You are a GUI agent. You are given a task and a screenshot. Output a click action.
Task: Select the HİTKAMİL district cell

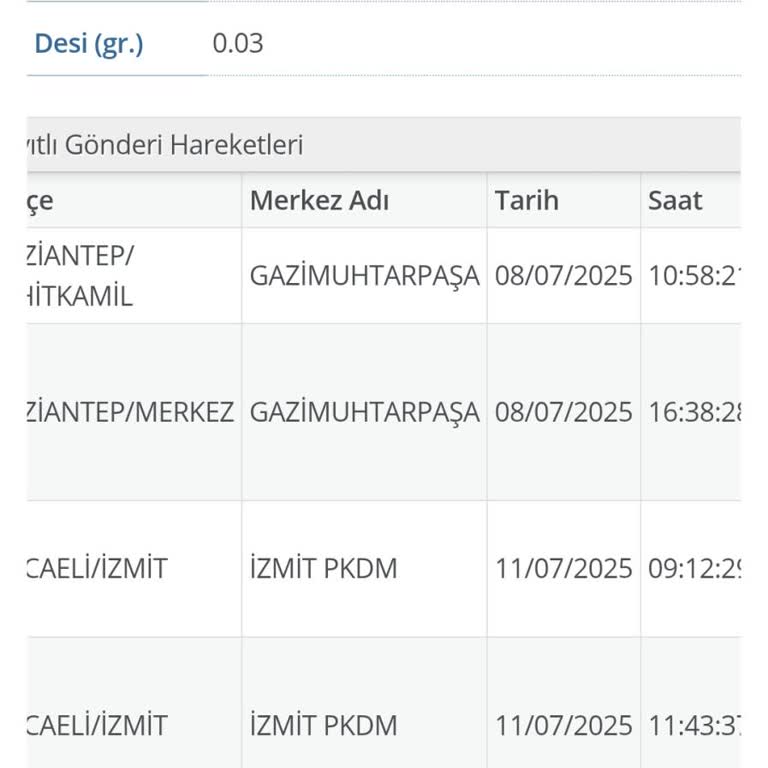(x=80, y=296)
